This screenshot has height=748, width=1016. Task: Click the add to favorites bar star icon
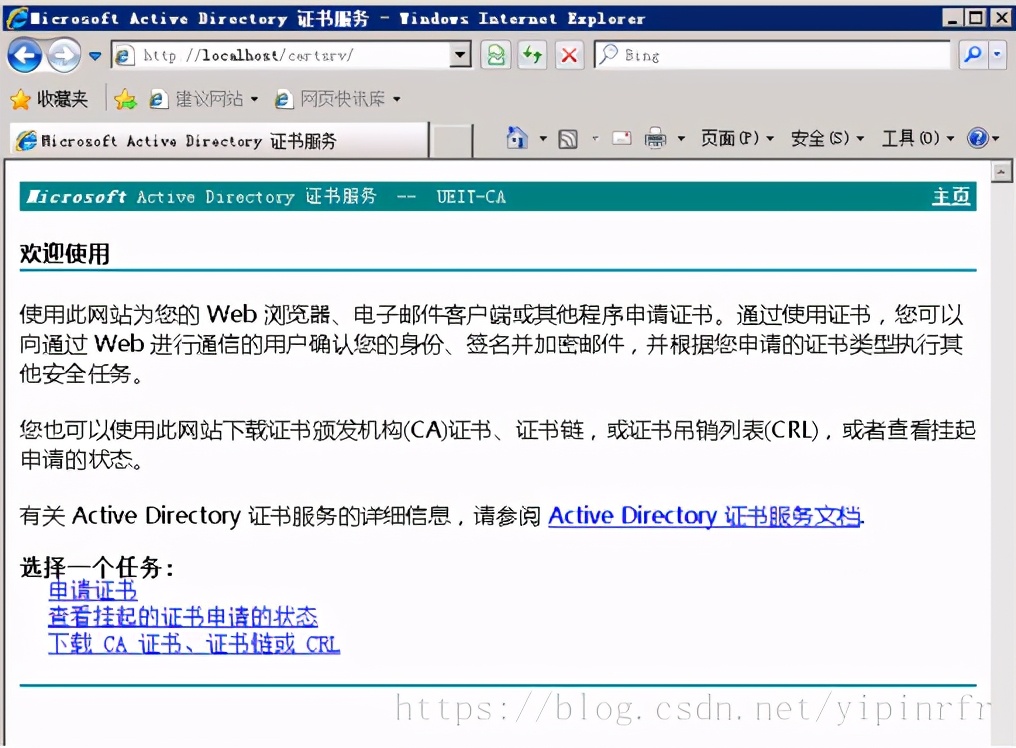click(x=125, y=99)
